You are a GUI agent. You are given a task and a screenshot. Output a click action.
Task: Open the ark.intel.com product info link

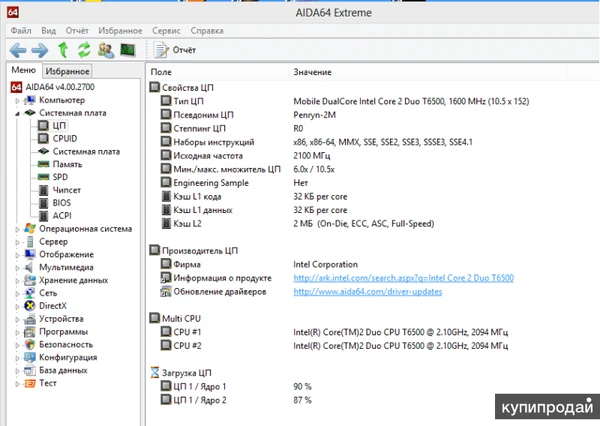tap(403, 277)
